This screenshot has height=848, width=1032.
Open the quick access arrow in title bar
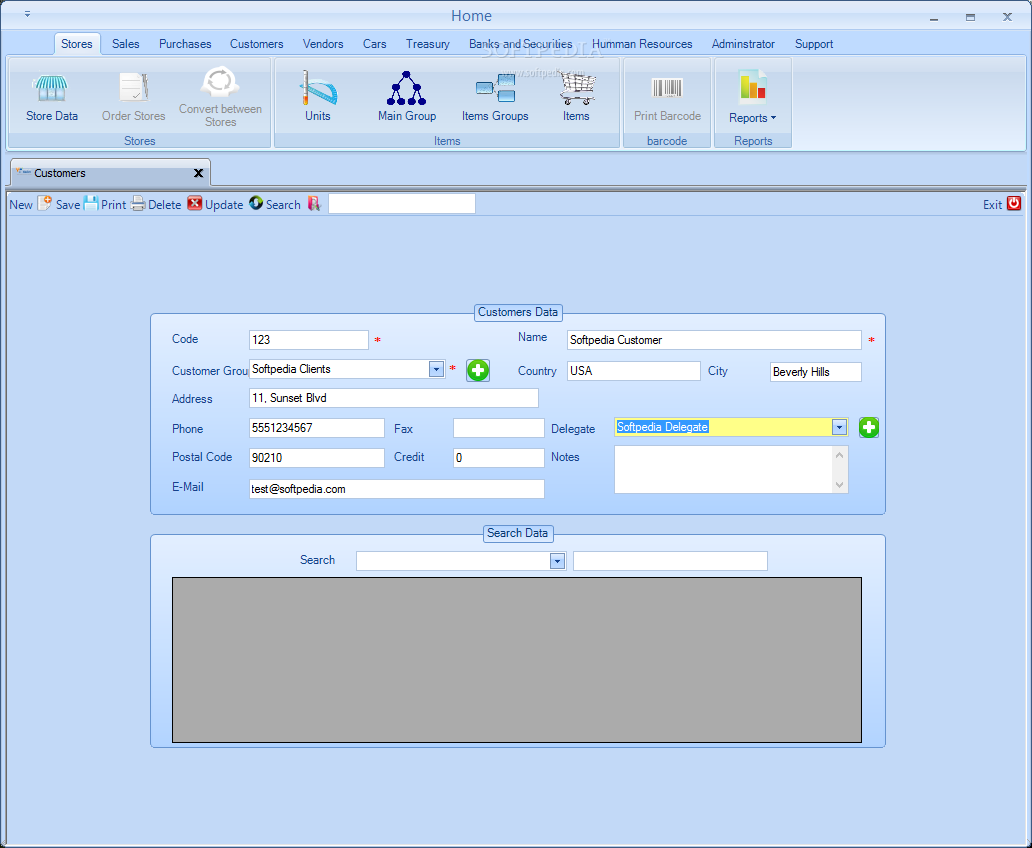(x=27, y=14)
